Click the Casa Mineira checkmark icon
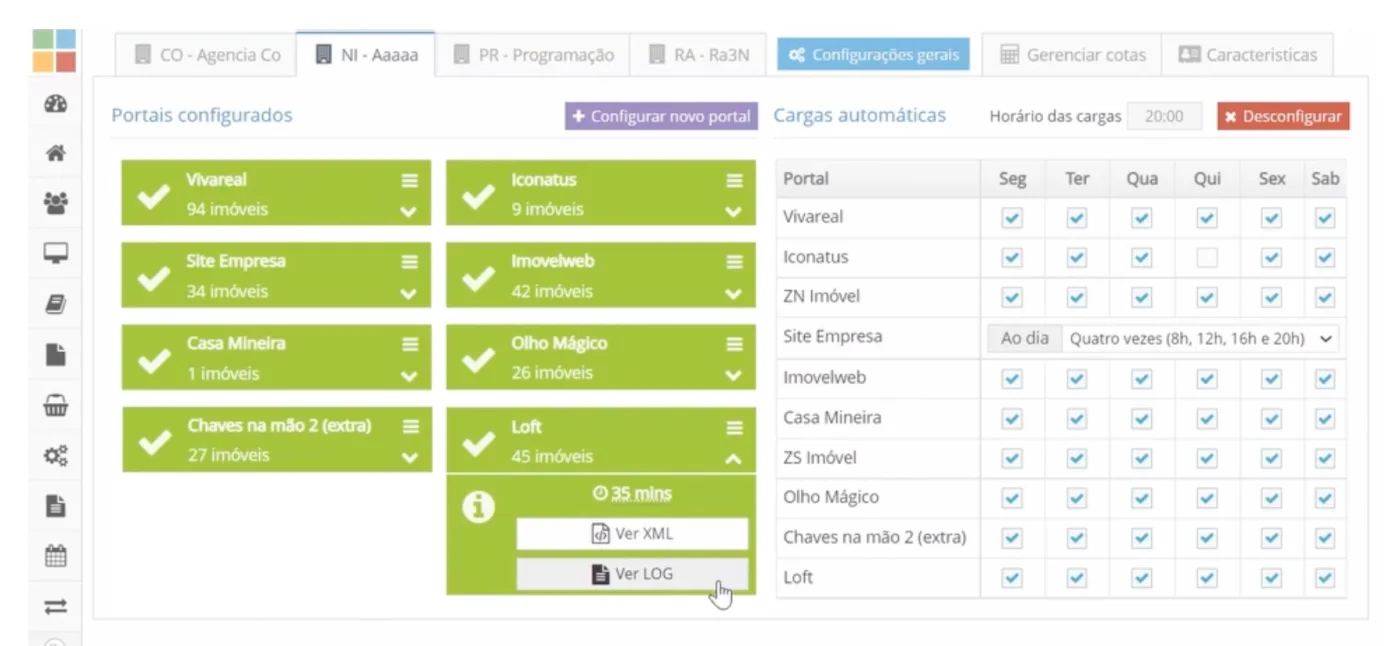 pos(153,359)
